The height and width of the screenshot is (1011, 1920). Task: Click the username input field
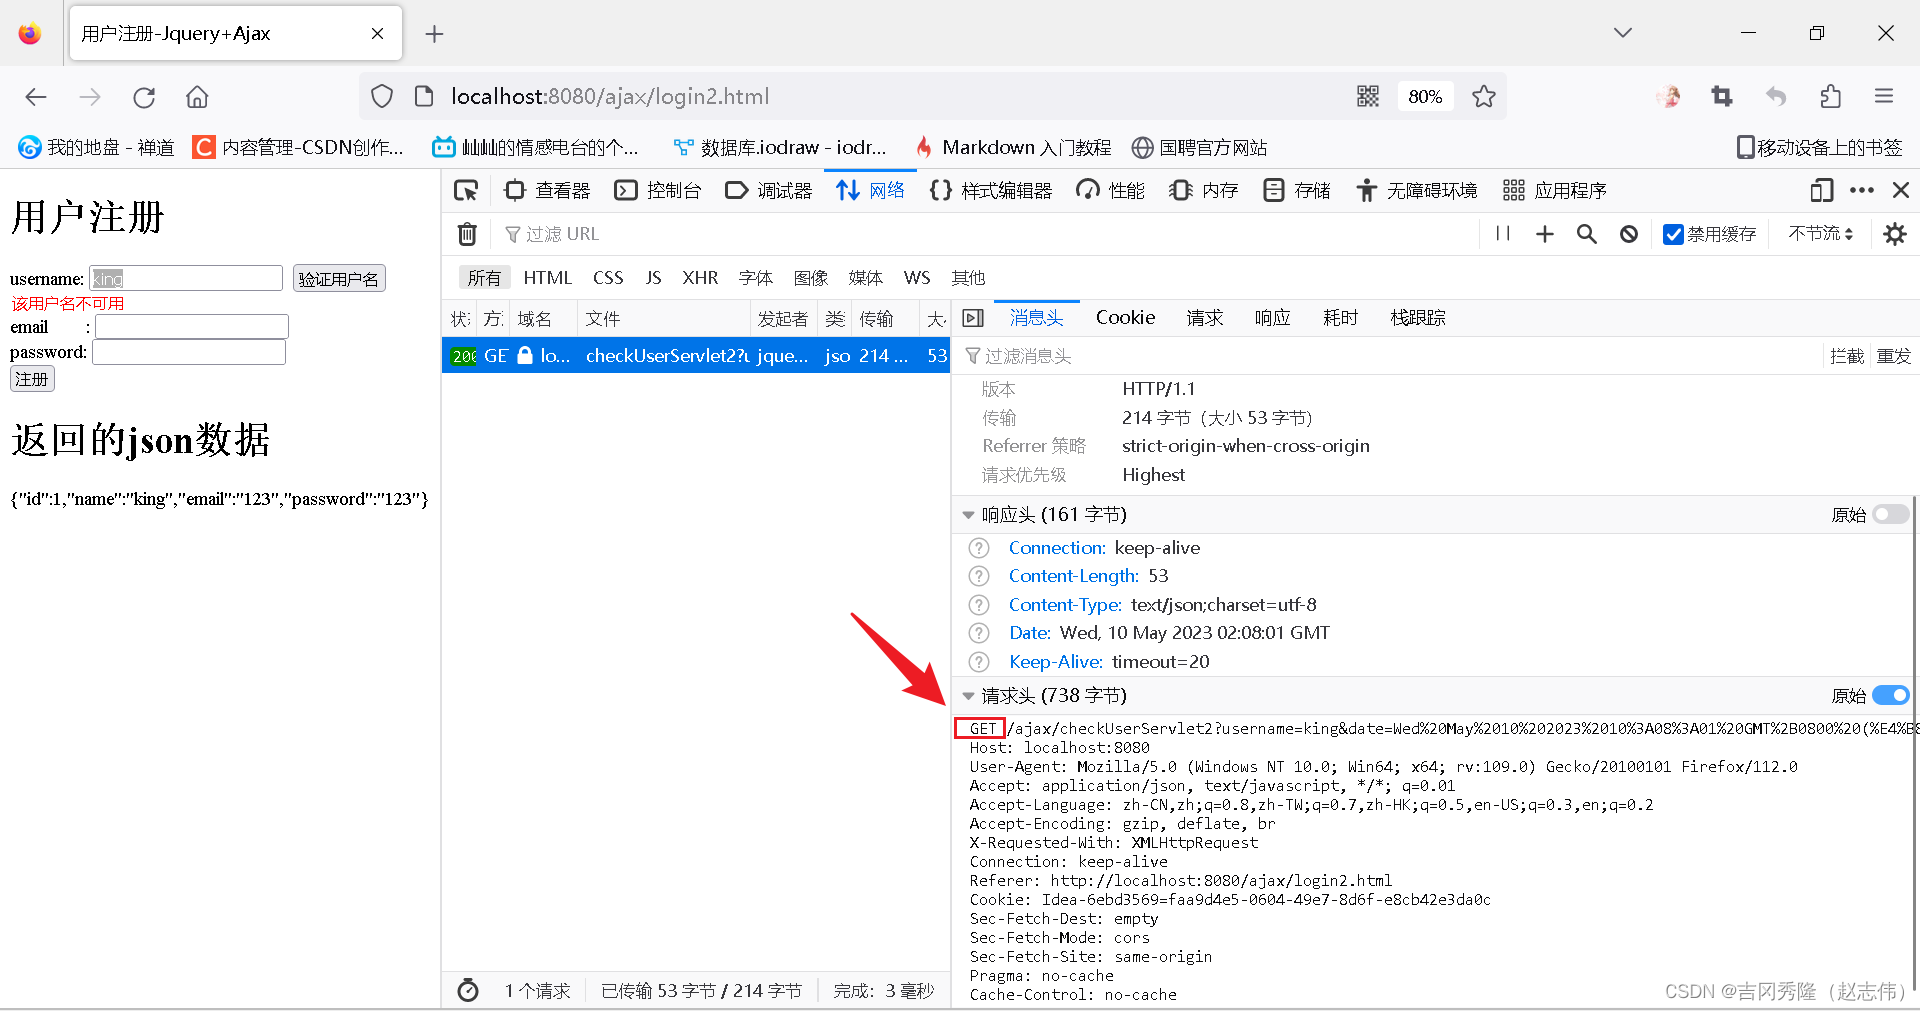point(186,278)
